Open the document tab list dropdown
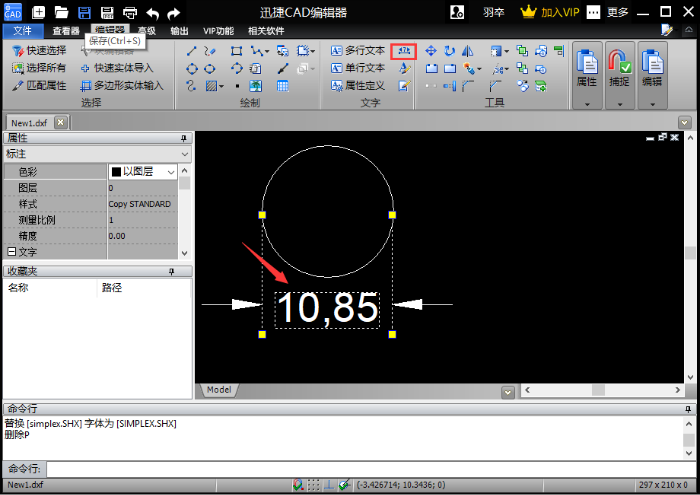Screen dimensions: 700x495 click(x=684, y=122)
